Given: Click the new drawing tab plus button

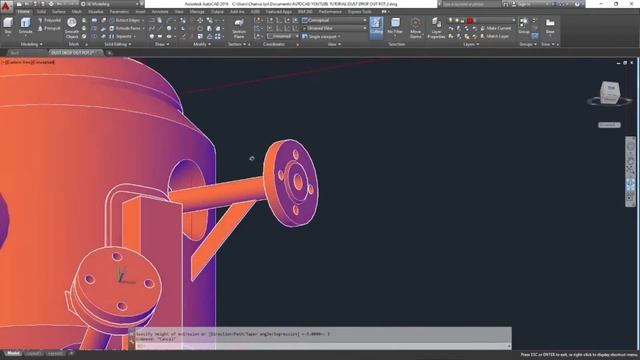Looking at the screenshot, I should tap(109, 53).
